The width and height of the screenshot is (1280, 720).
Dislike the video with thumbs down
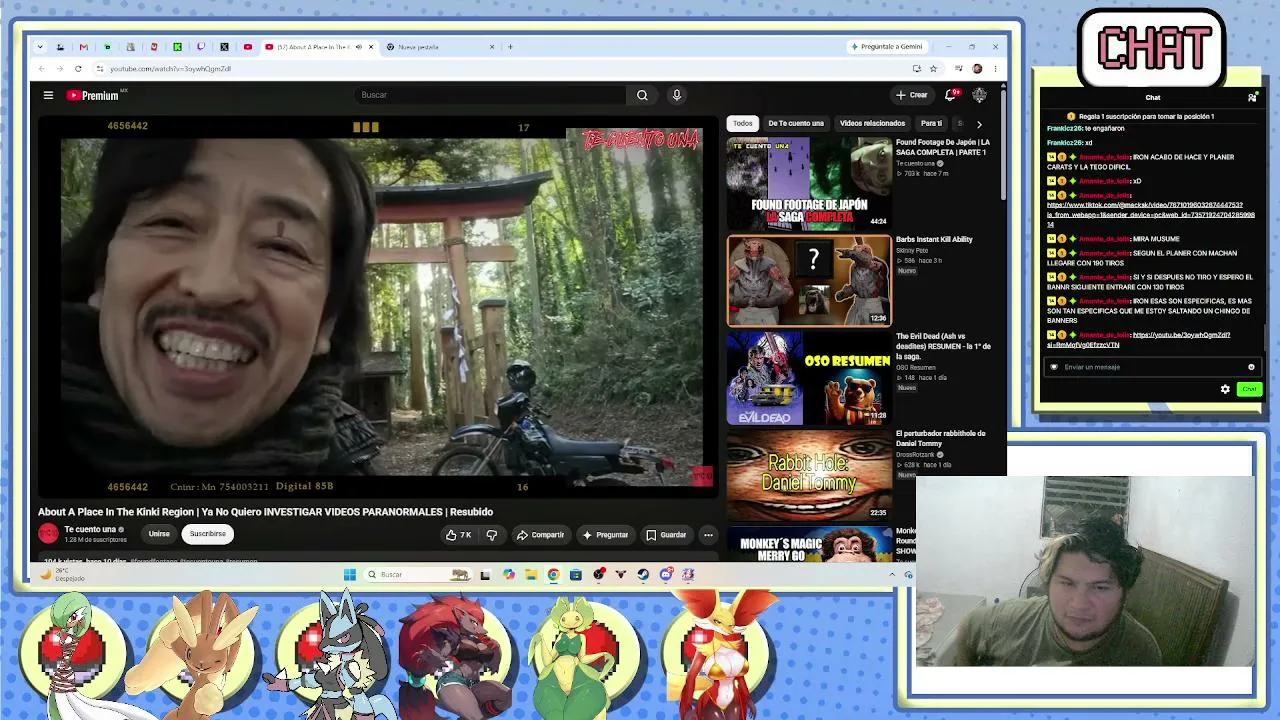[x=491, y=535]
